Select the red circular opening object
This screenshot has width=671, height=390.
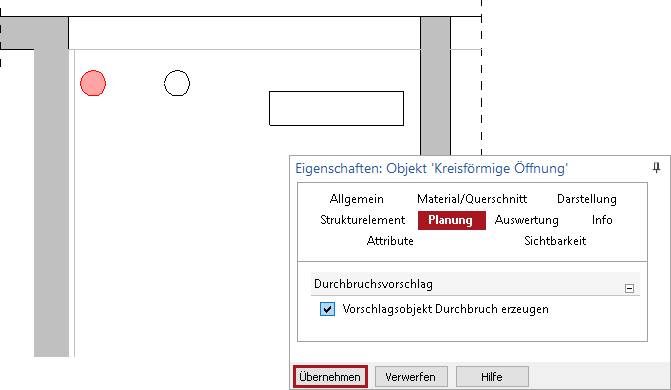tap(93, 83)
